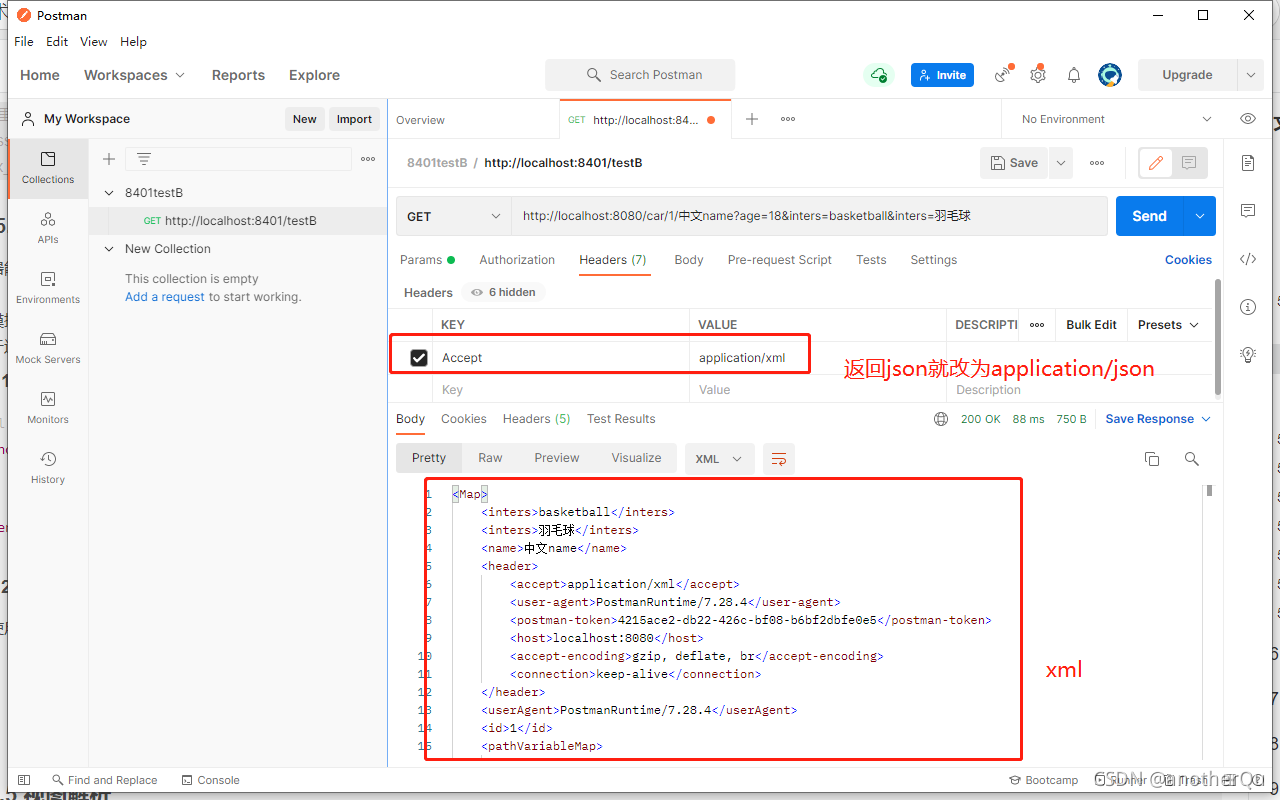Open the Environments sidebar panel
The width and height of the screenshot is (1280, 800).
tap(48, 287)
